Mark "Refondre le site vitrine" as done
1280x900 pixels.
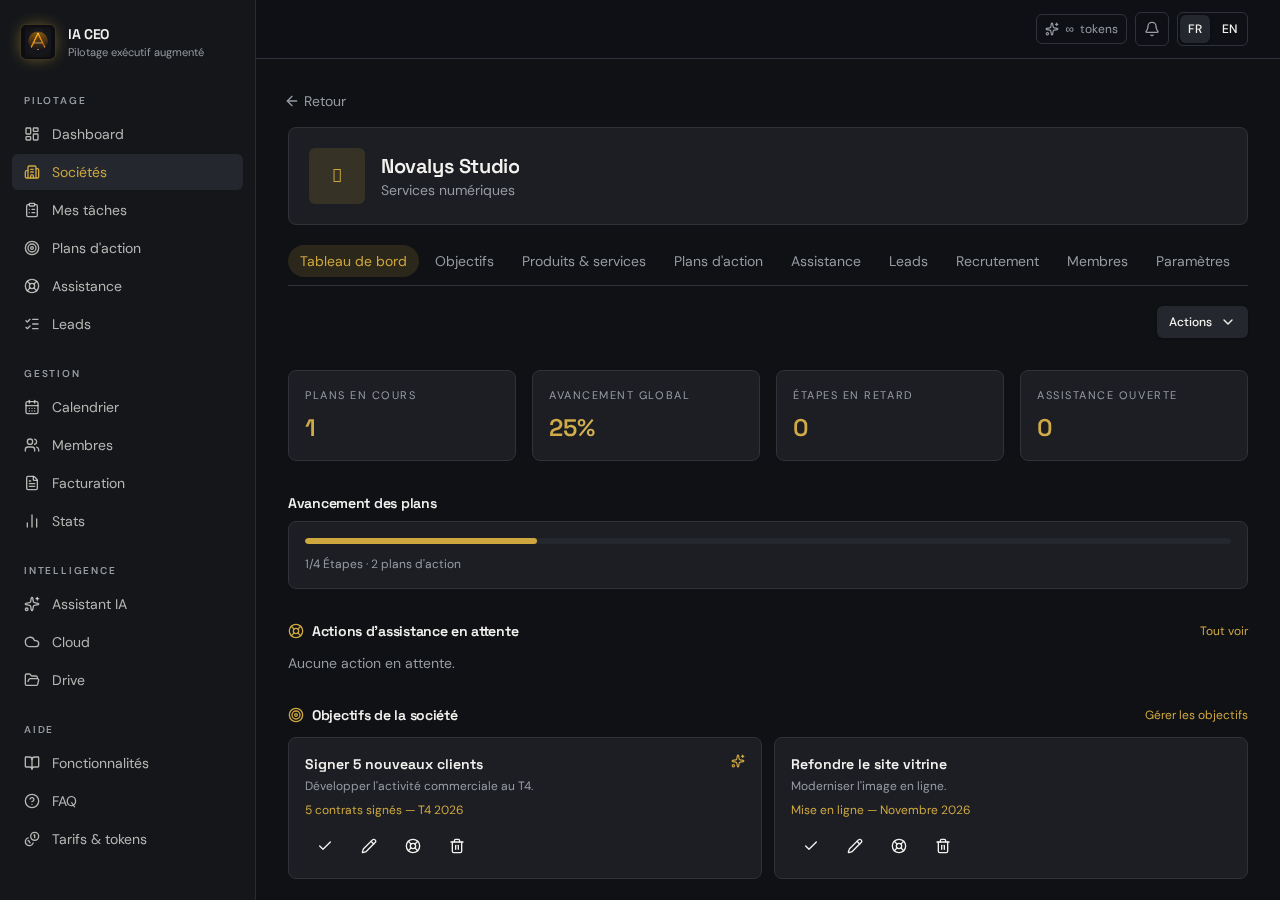pos(811,846)
